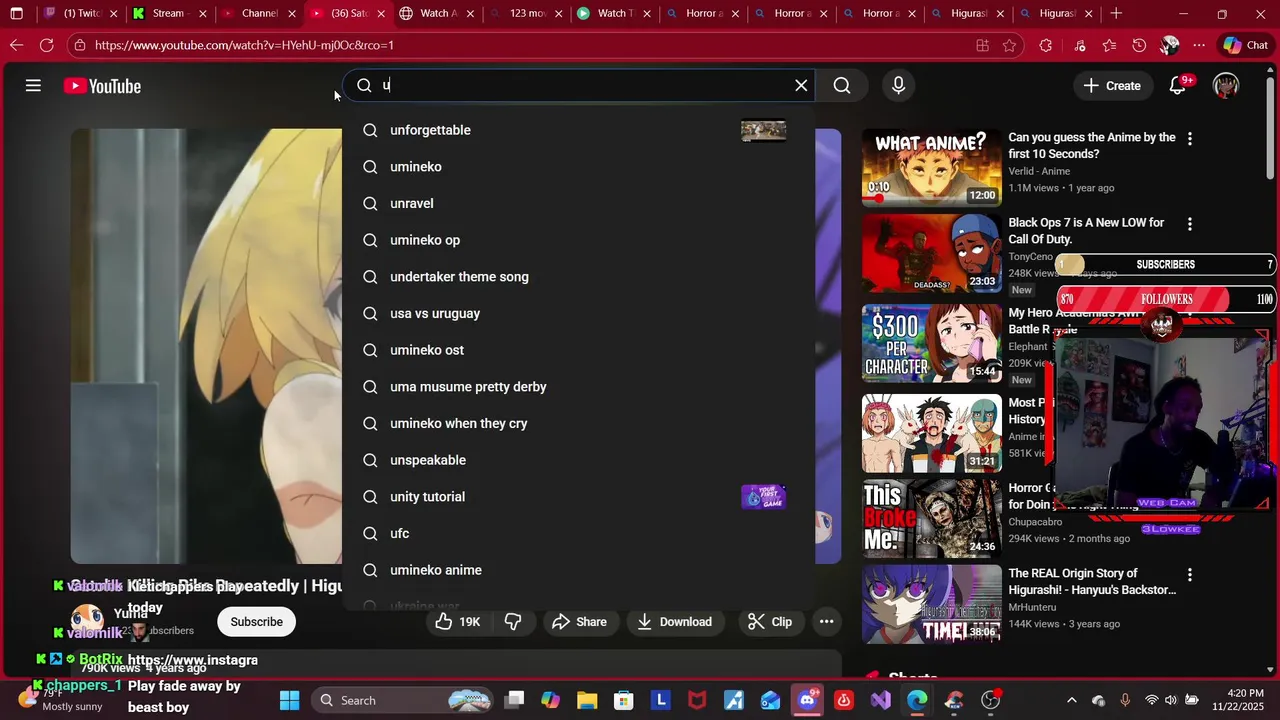1280x720 pixels.
Task: Open the "This Broke Me" video thumbnail
Action: (931, 518)
